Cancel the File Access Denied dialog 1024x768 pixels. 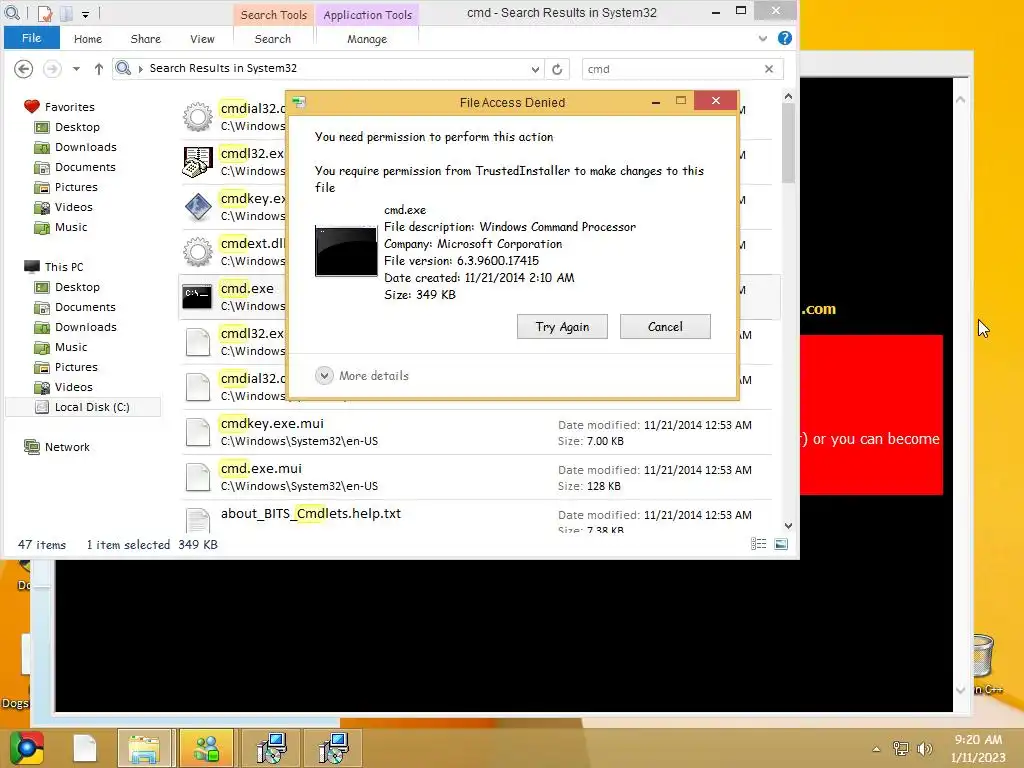tap(665, 327)
